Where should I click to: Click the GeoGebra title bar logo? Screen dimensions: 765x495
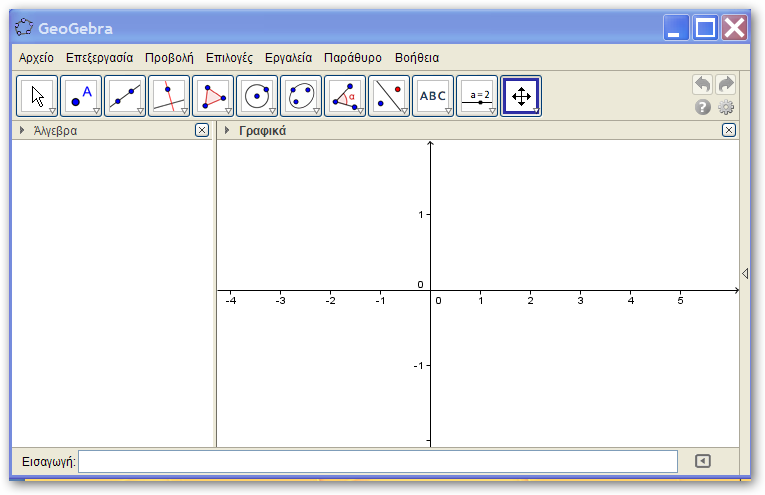pyautogui.click(x=23, y=28)
